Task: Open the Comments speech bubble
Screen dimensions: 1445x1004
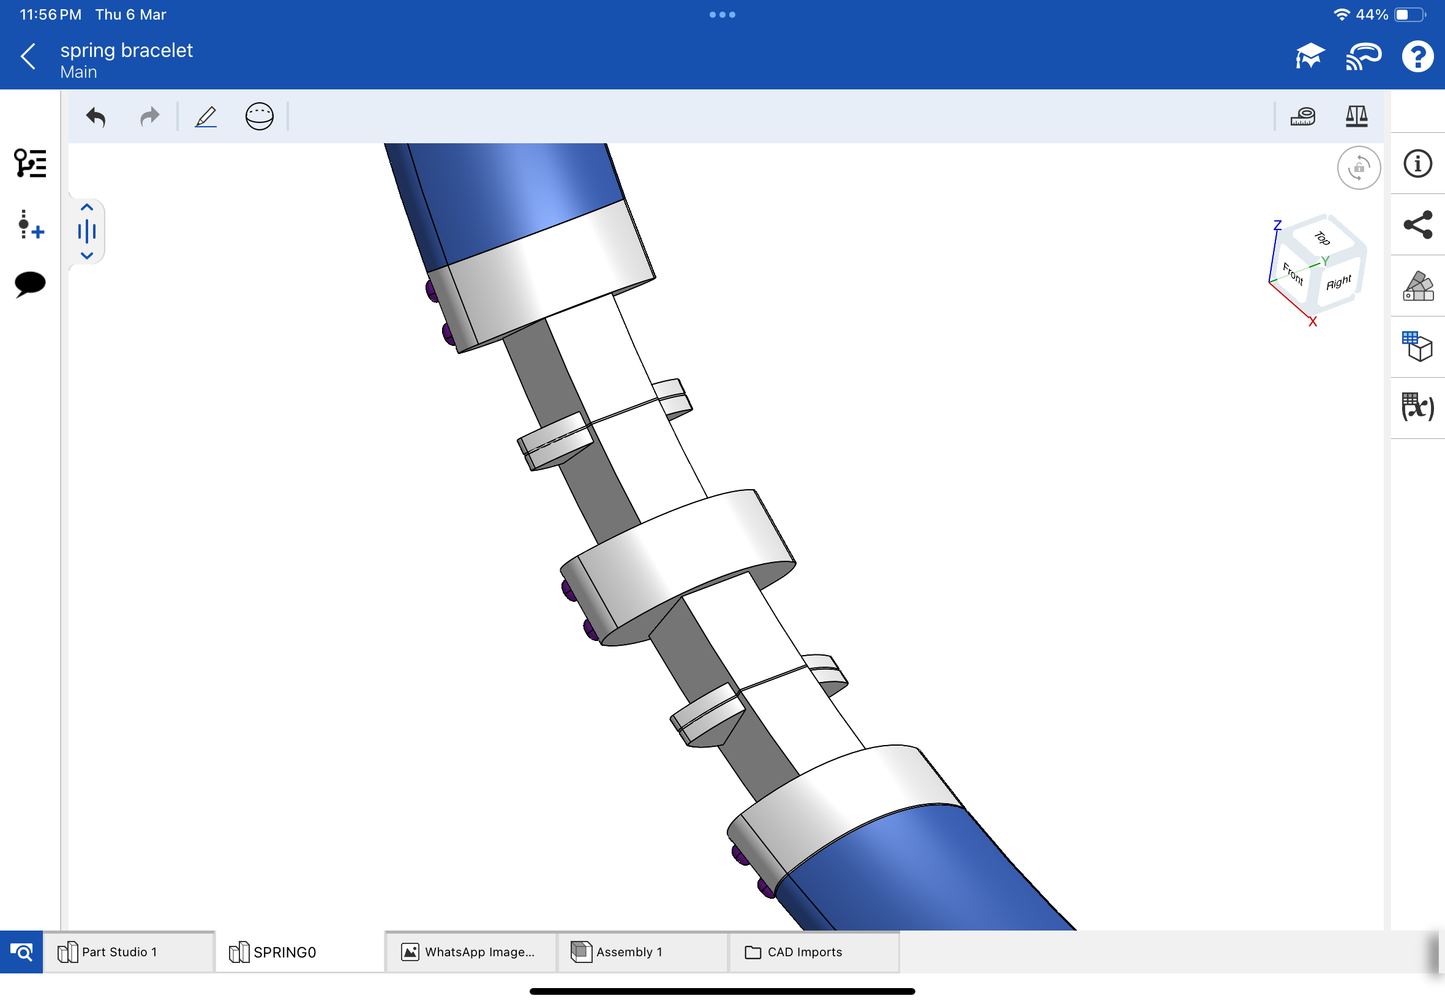Action: [x=30, y=284]
